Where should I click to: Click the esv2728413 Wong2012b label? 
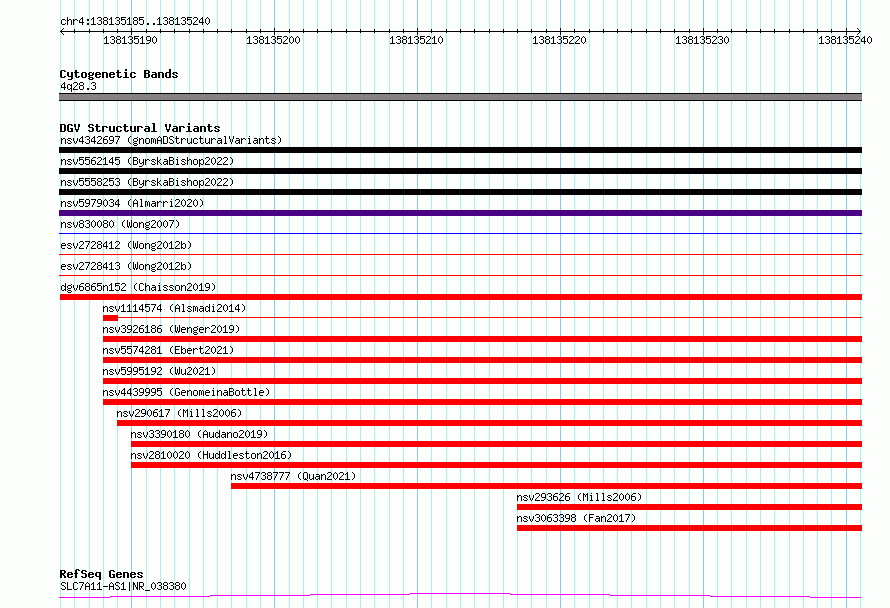126,266
